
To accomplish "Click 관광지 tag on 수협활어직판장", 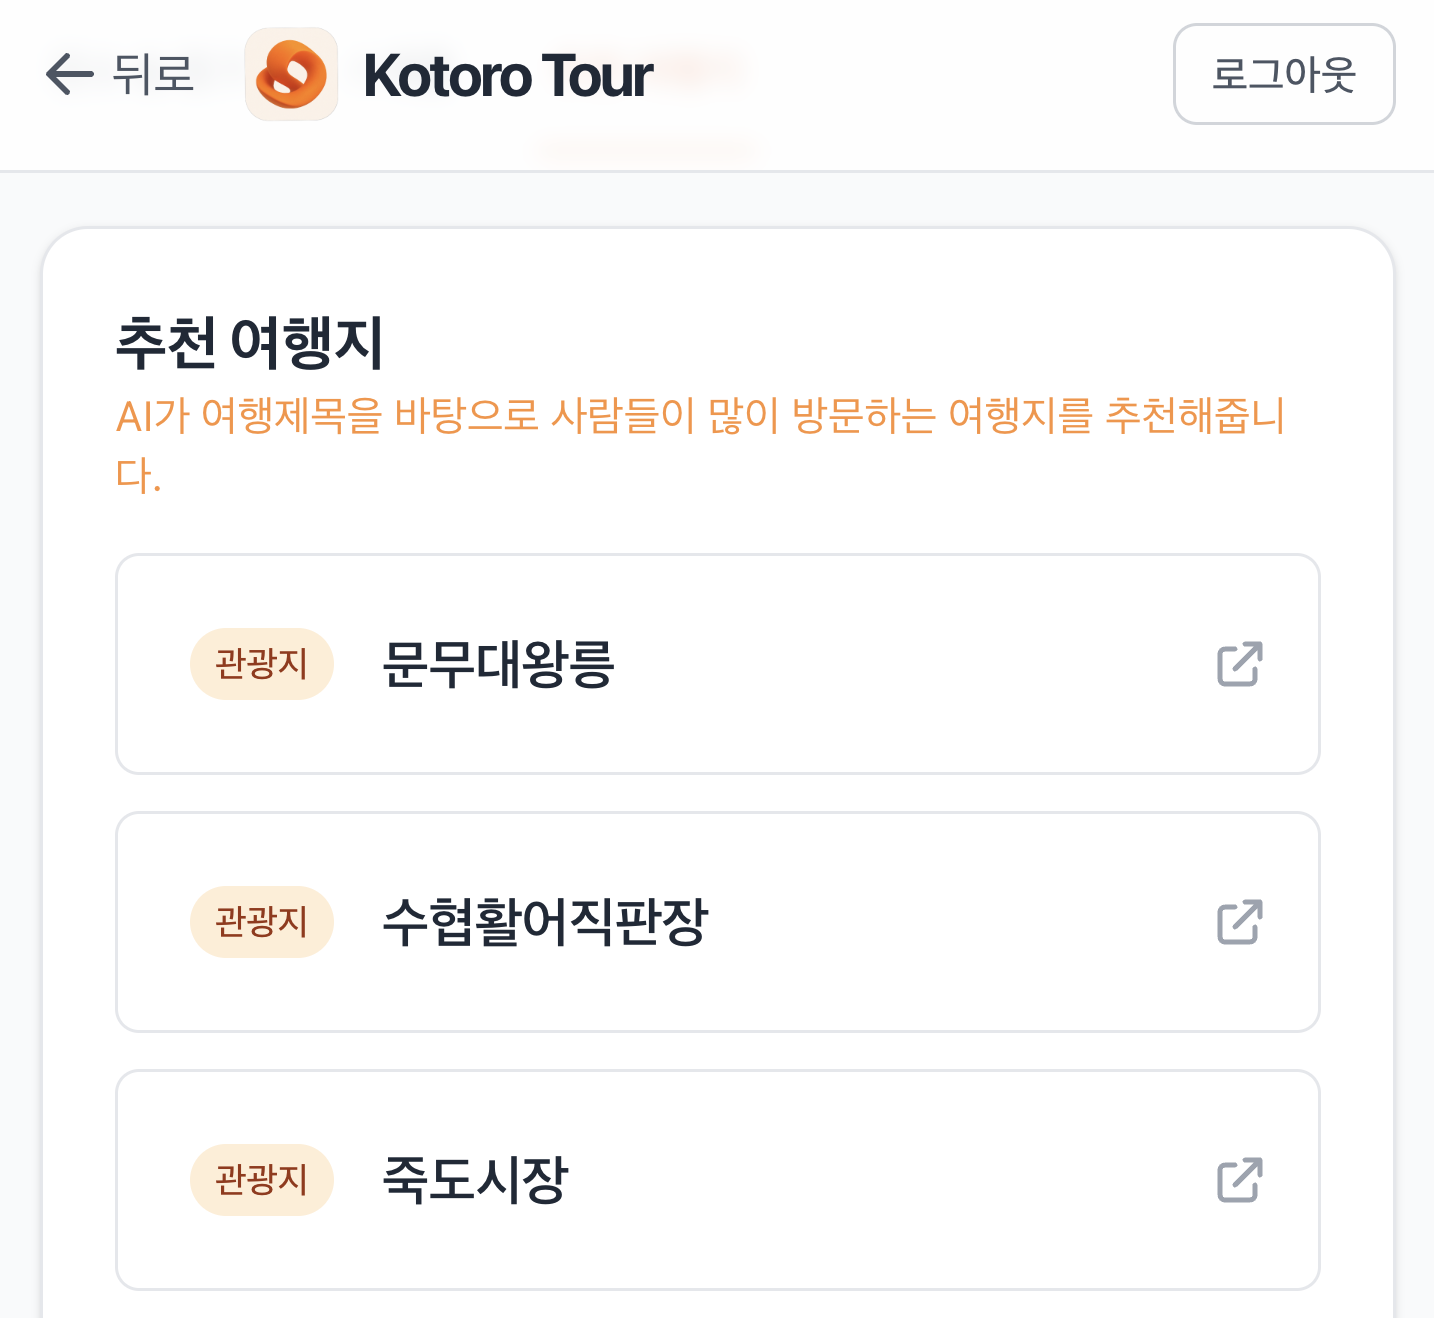I will tap(261, 922).
